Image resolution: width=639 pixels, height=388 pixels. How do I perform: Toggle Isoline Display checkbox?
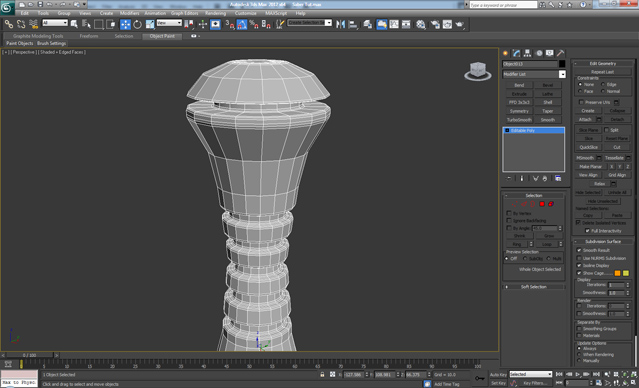pos(579,265)
